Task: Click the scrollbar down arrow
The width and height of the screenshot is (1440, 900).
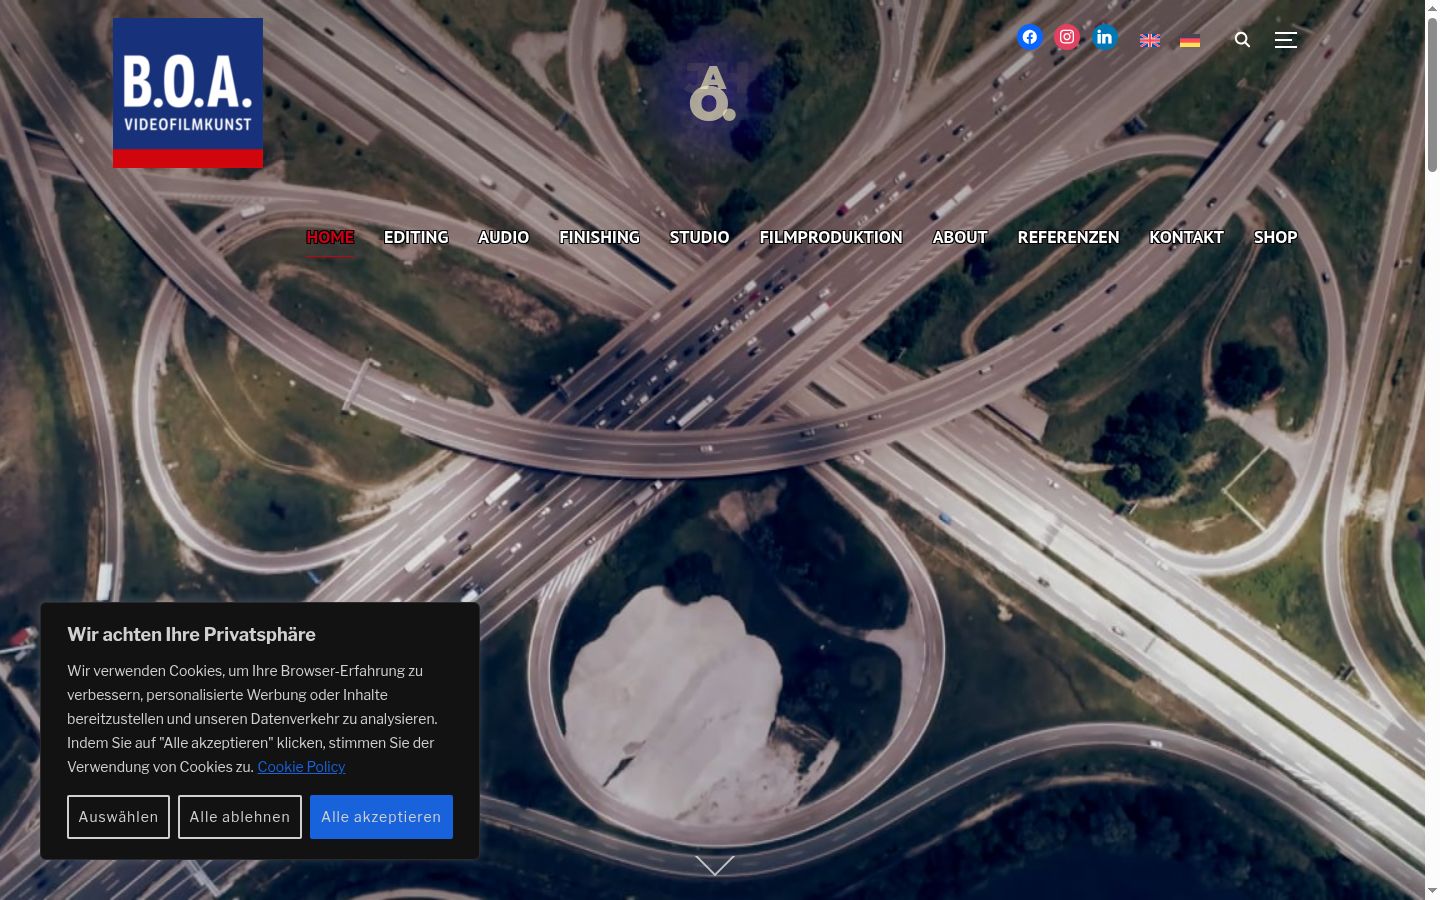Action: (1432, 891)
